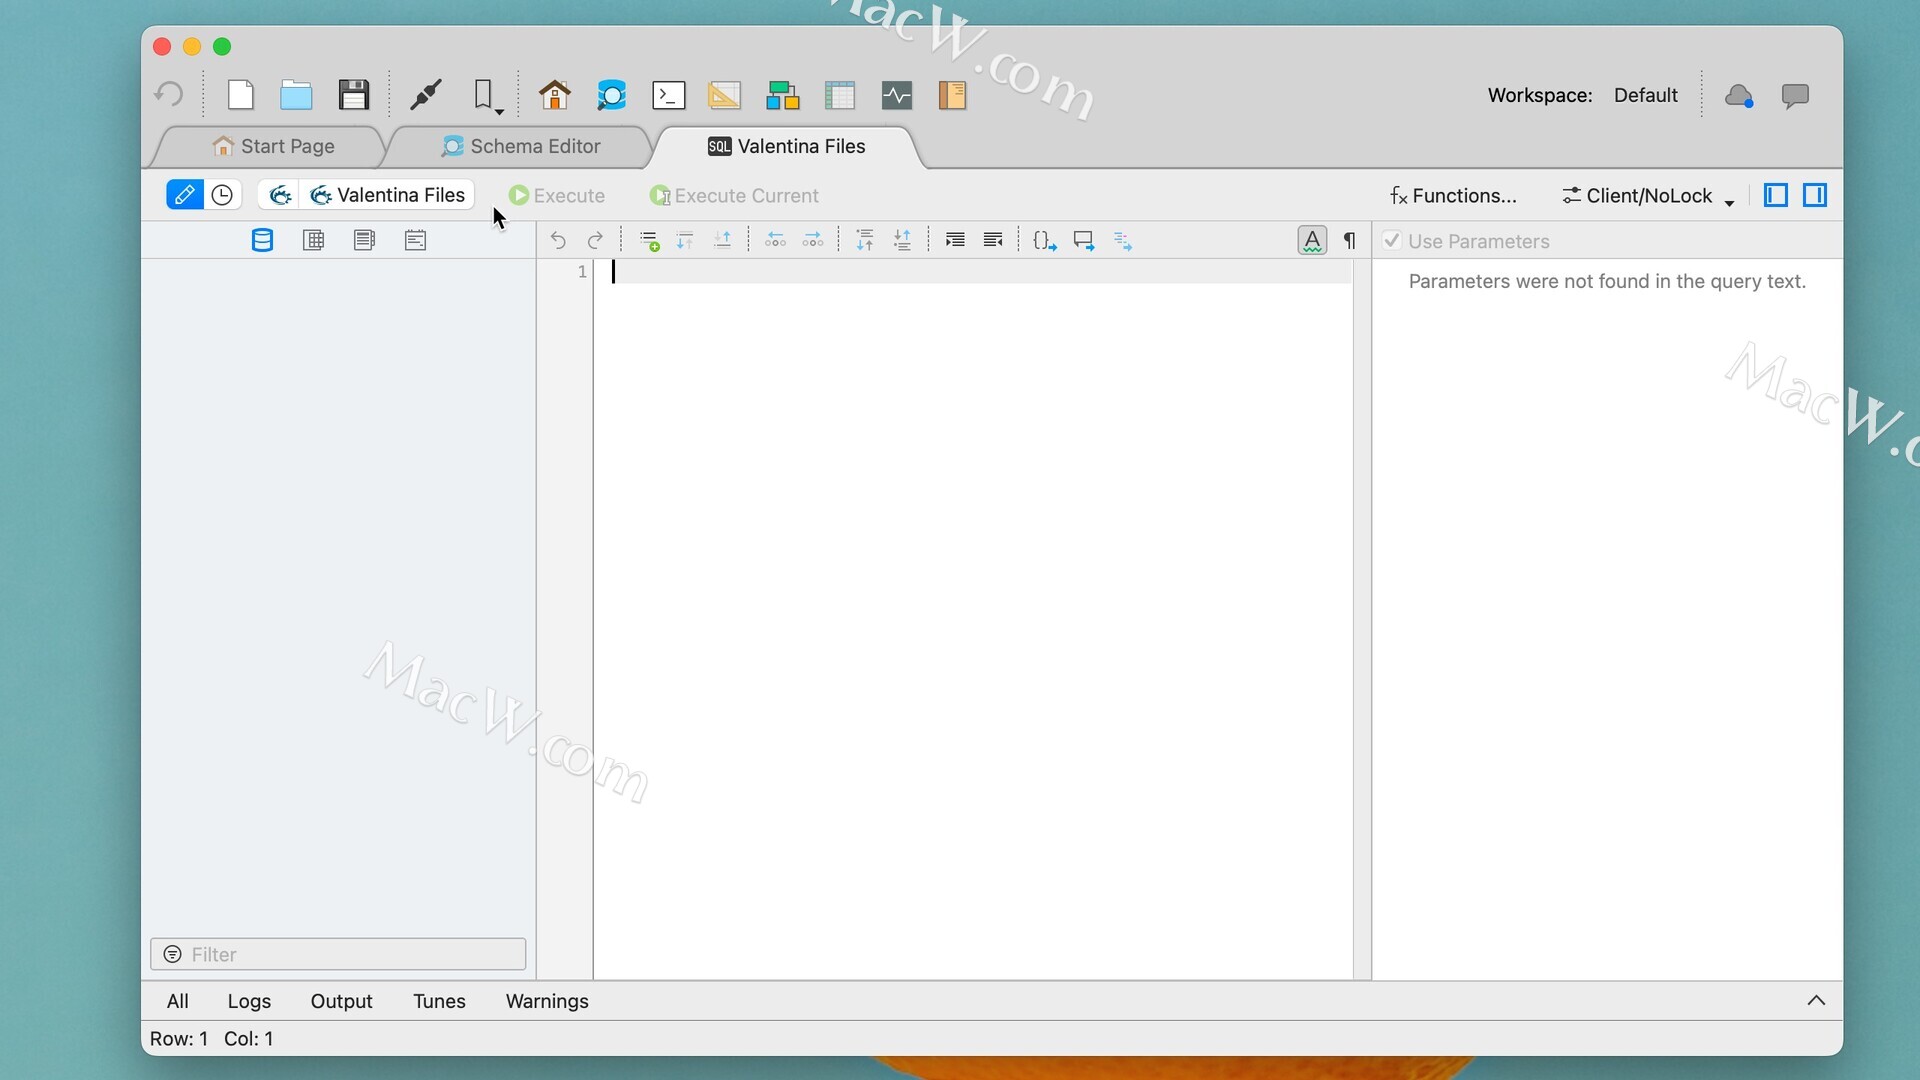Open the bookmarks dropdown in the toolbar
This screenshot has height=1080, width=1920.
[x=487, y=95]
